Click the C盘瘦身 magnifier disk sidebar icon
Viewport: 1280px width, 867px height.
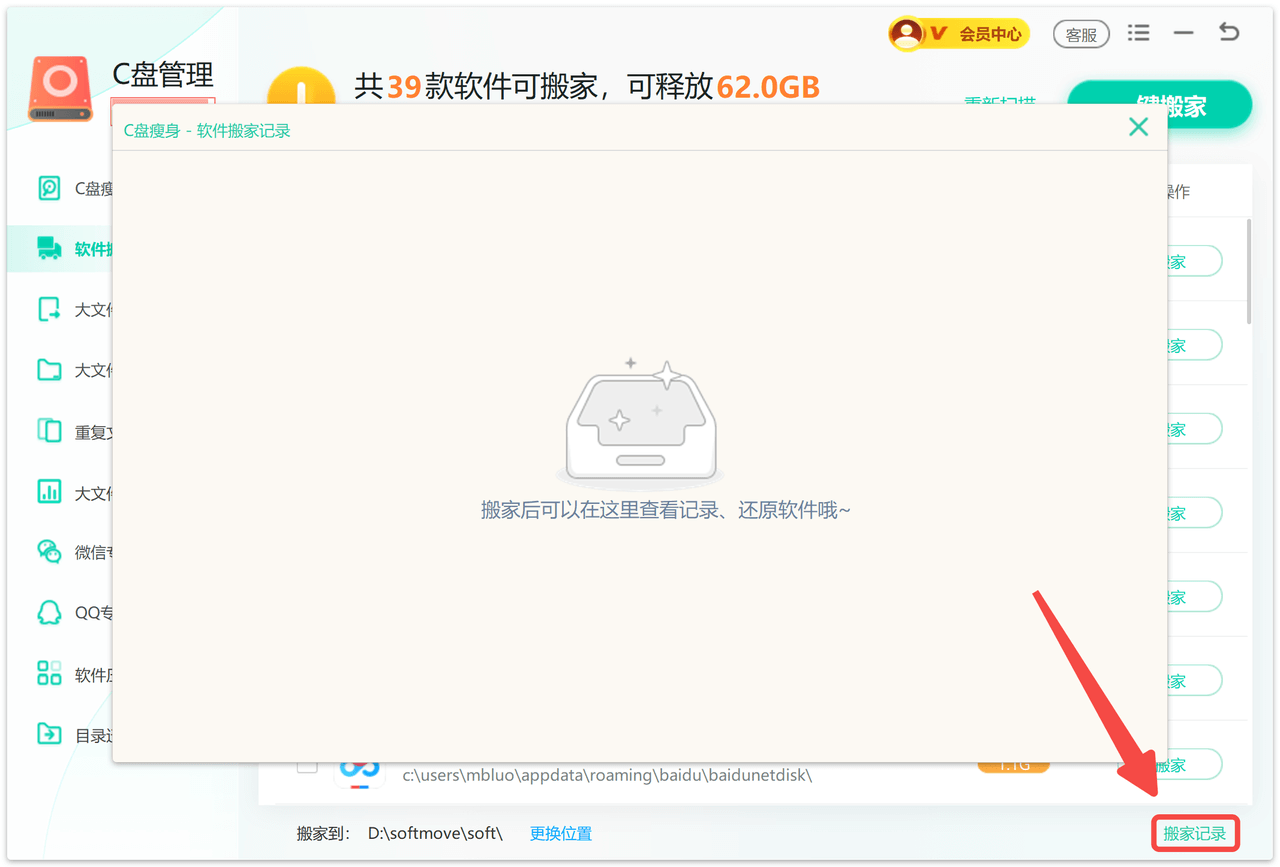pos(49,188)
